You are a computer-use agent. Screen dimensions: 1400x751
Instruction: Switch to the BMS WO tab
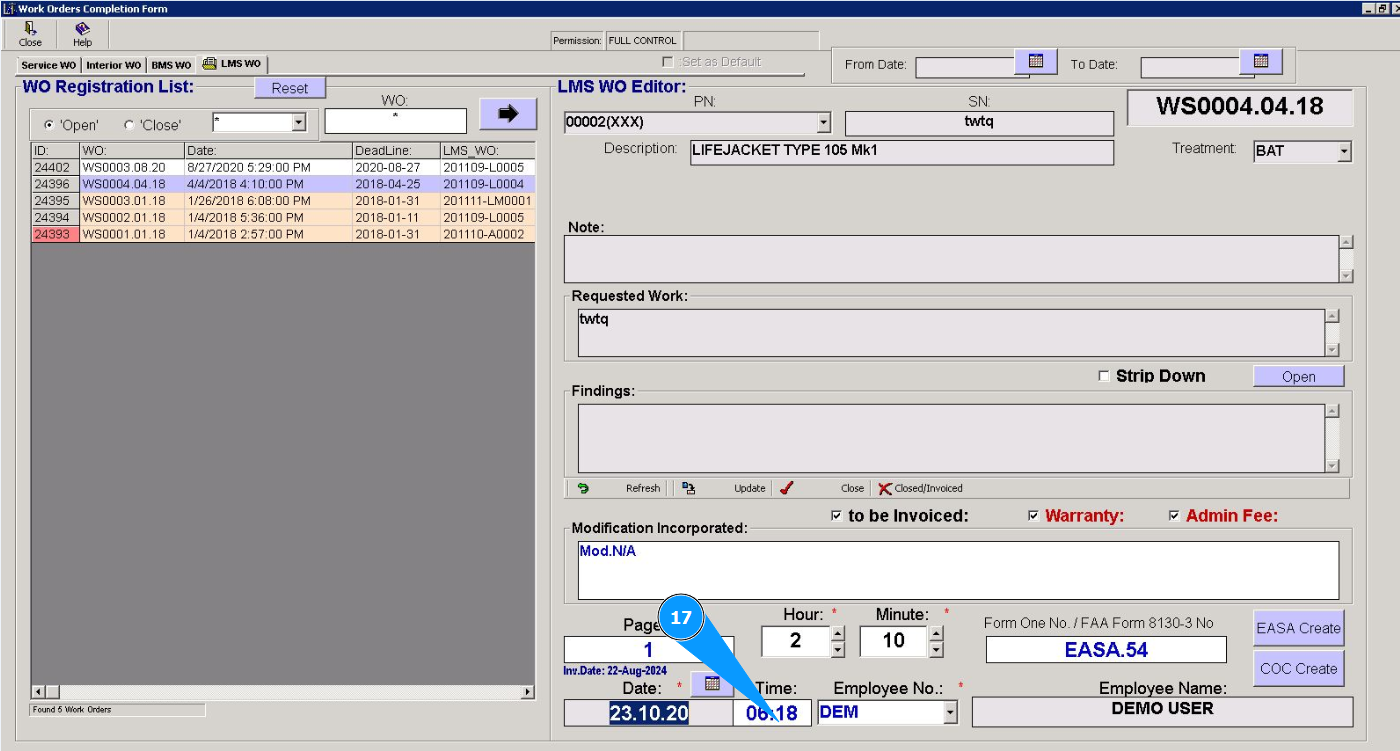coord(171,65)
